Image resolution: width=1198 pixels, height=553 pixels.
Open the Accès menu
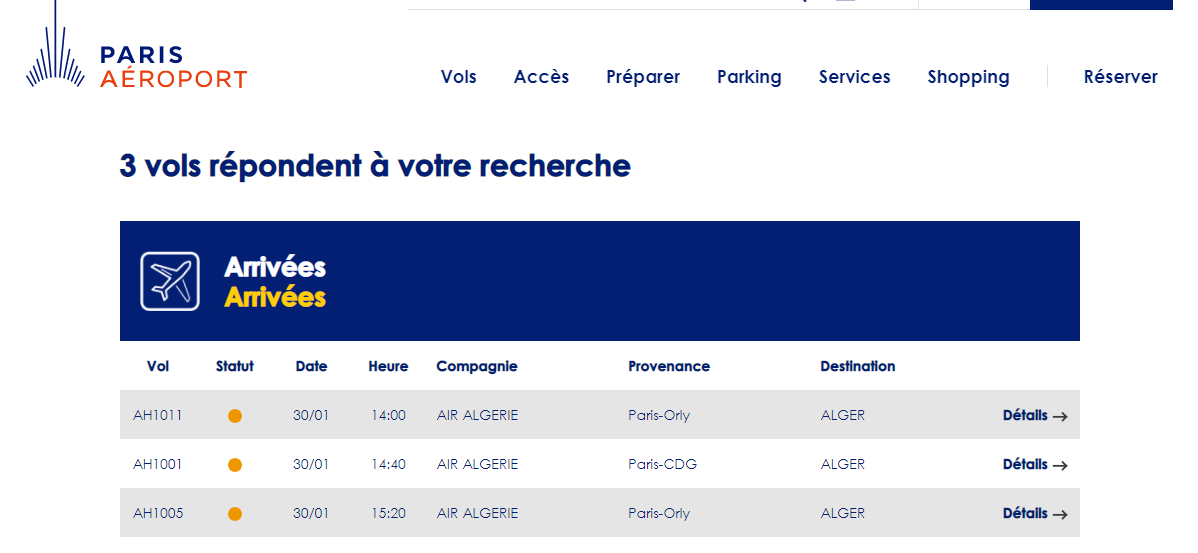click(542, 77)
